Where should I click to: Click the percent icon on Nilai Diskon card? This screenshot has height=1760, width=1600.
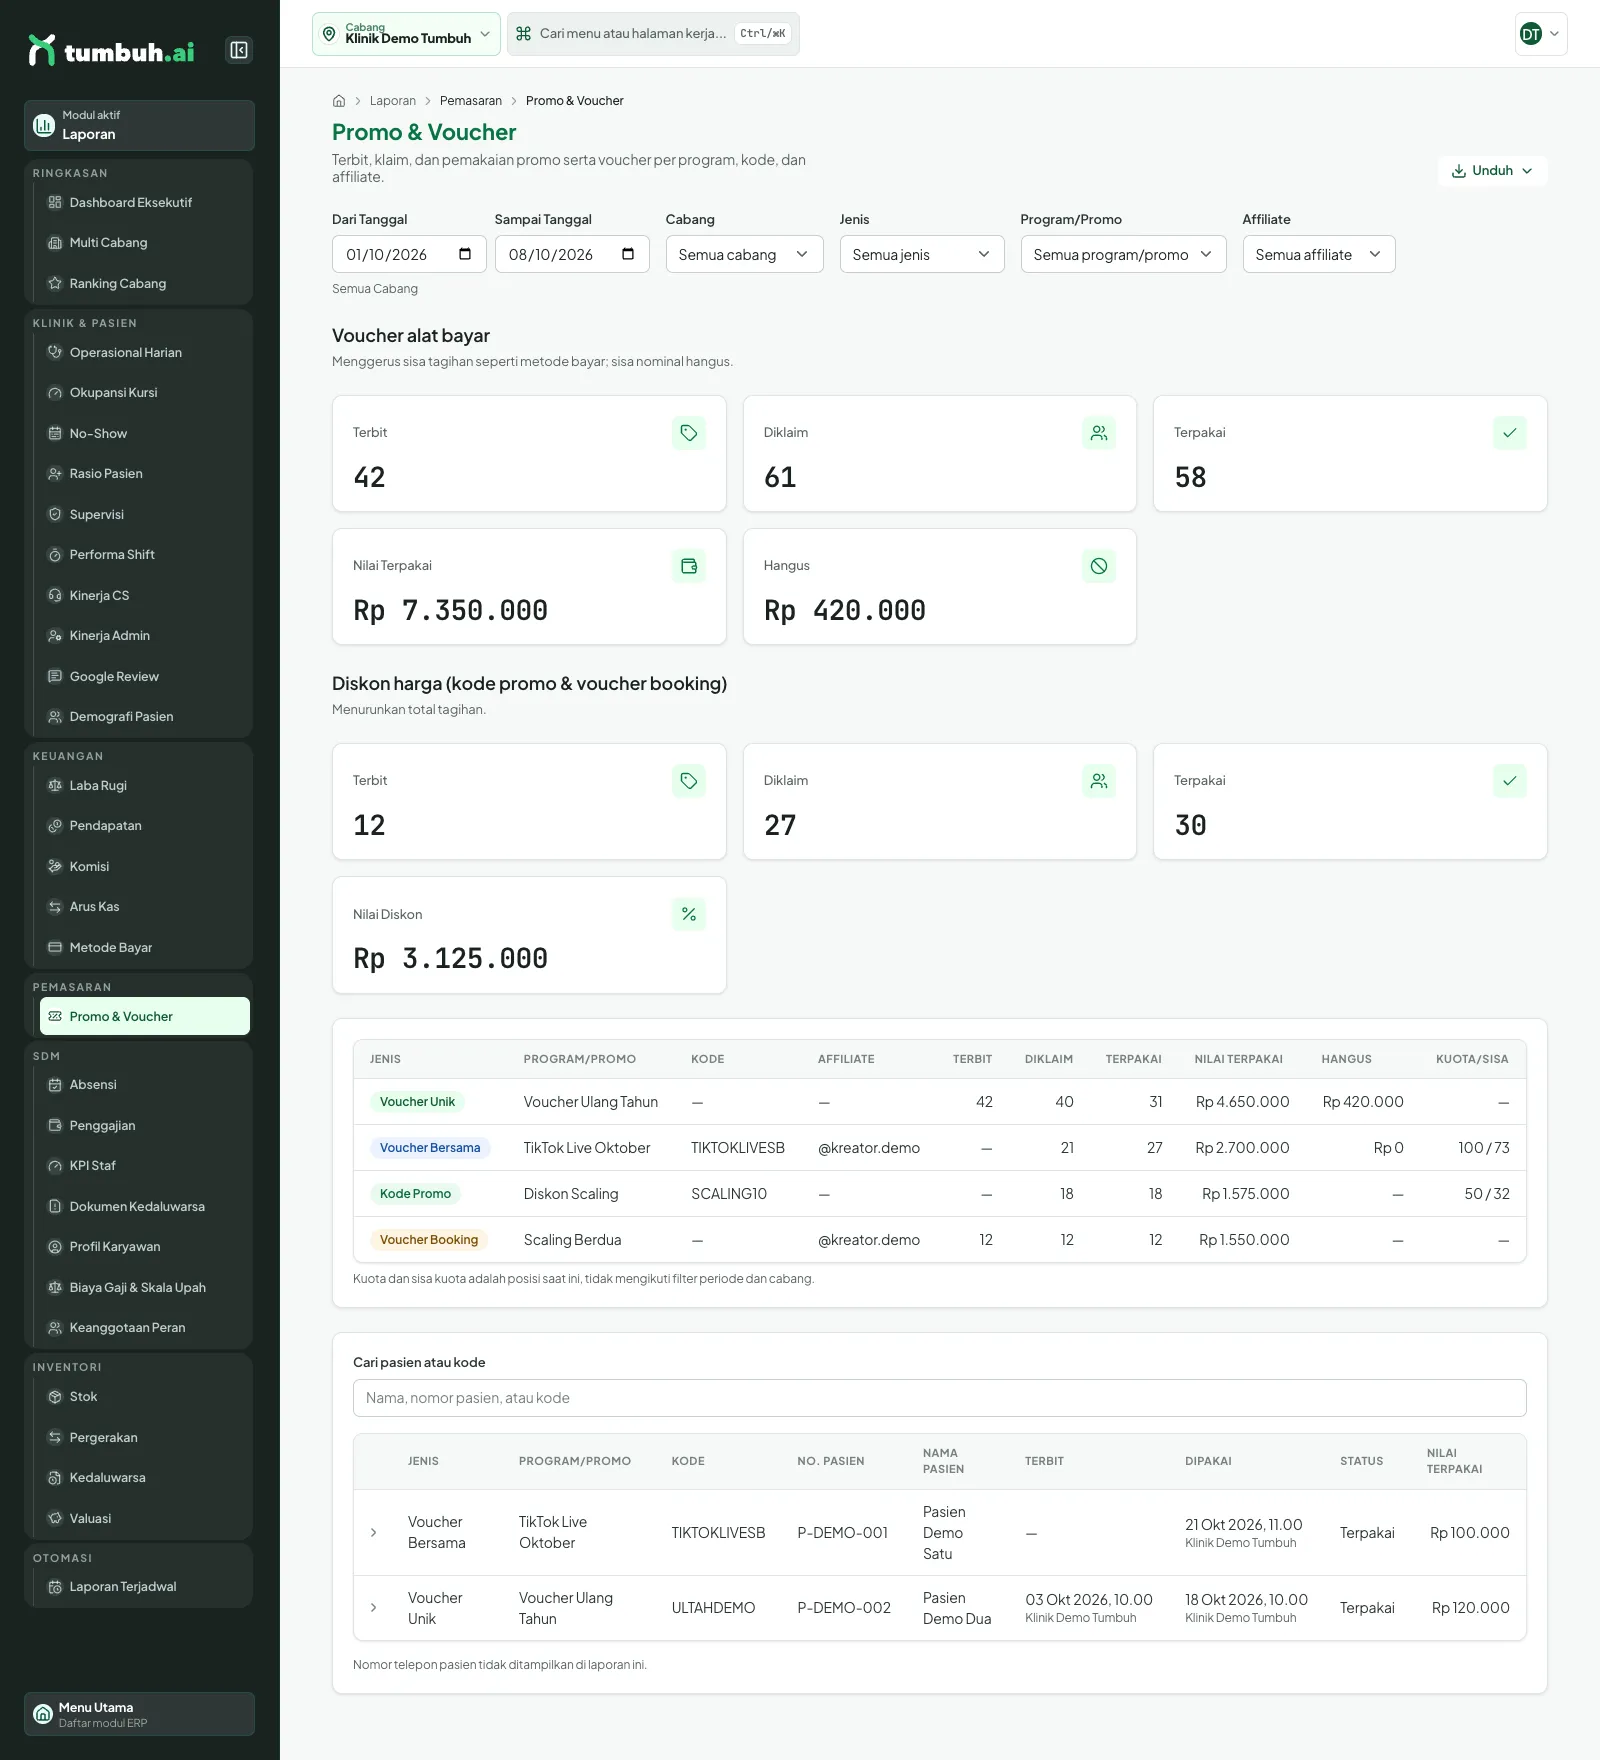click(689, 914)
